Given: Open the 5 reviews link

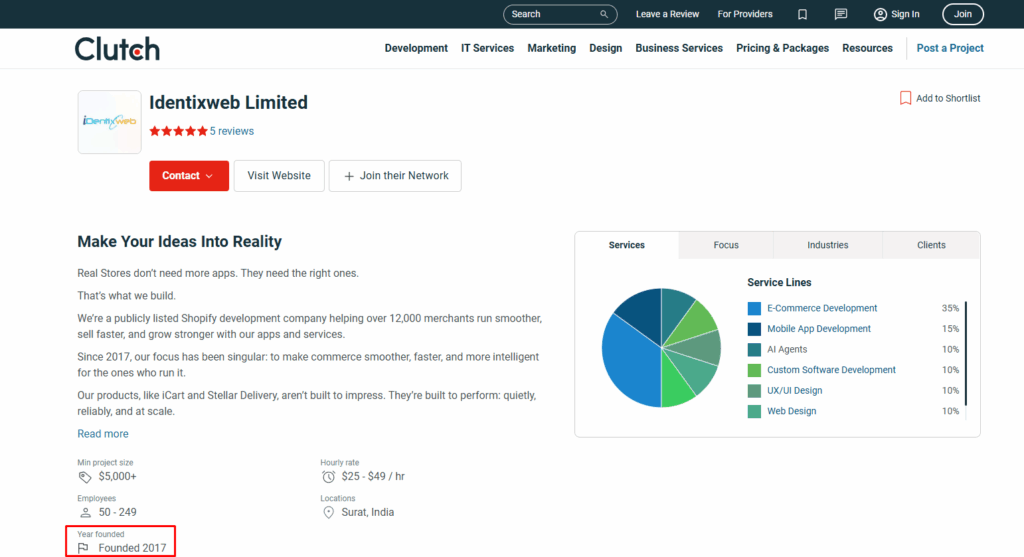Looking at the screenshot, I should (x=232, y=131).
